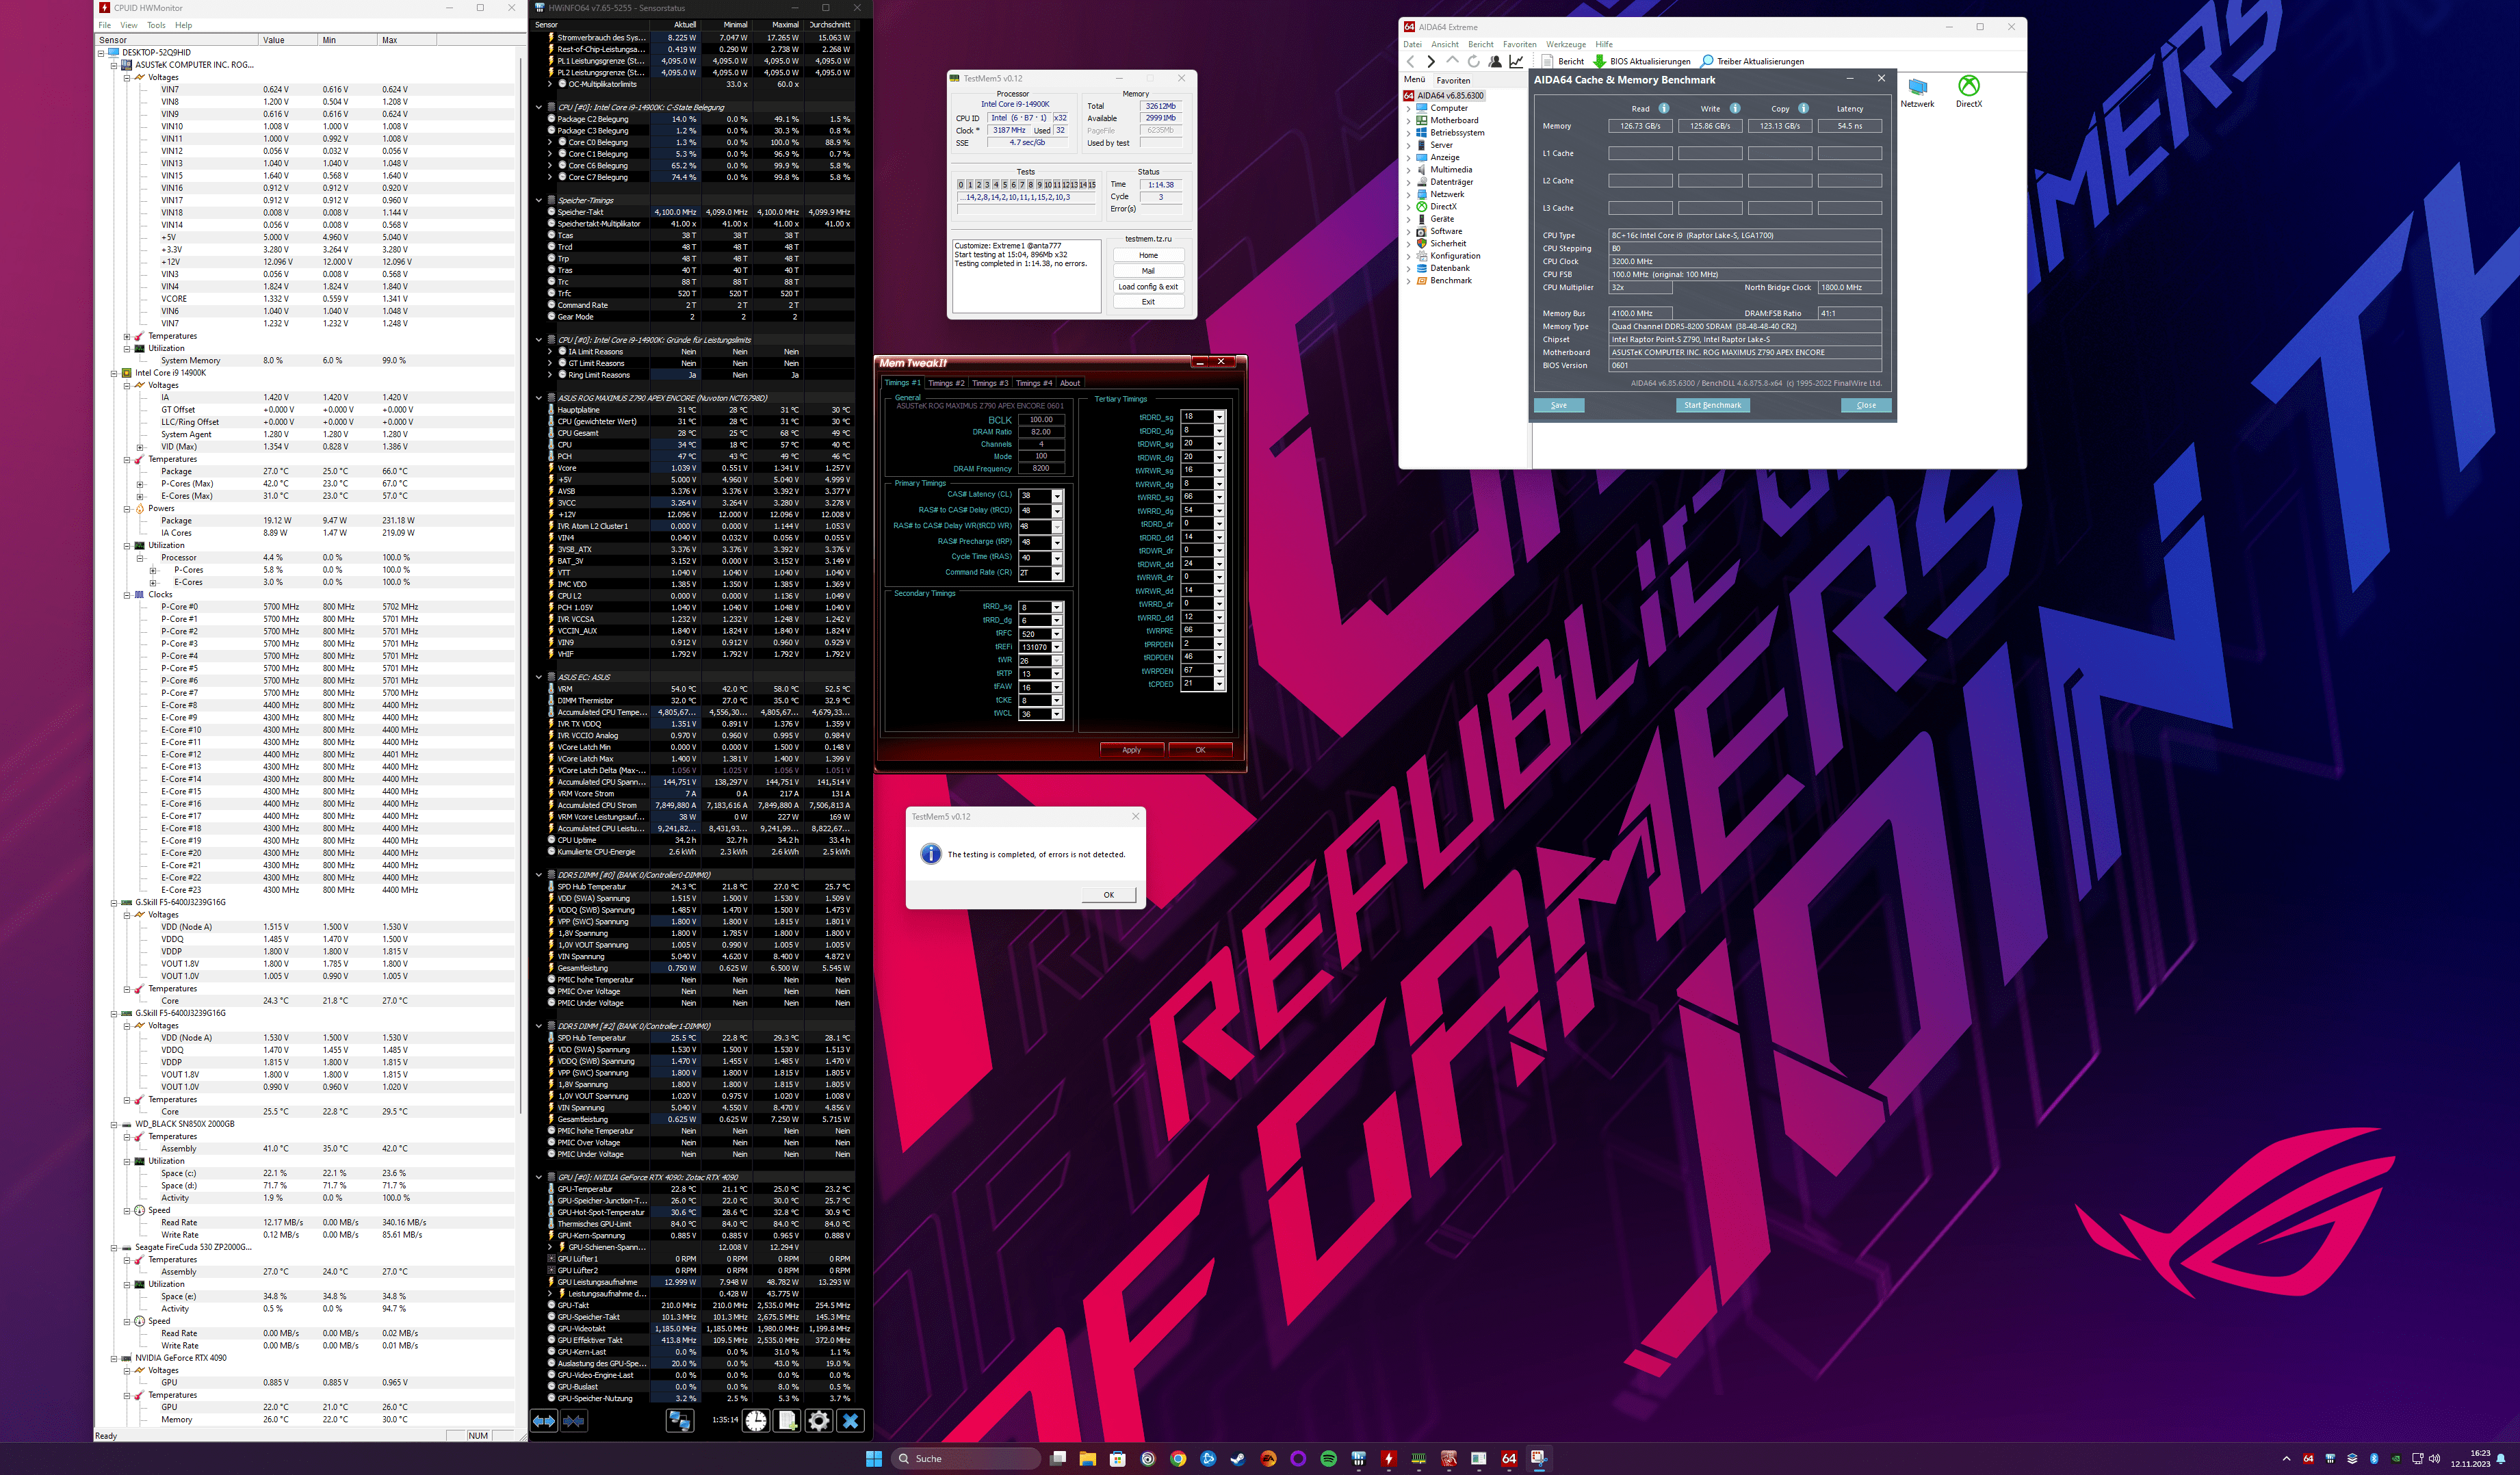Open BIOS Aktualisierungen green arrow item
Image resolution: width=2520 pixels, height=1475 pixels.
coord(1641,61)
